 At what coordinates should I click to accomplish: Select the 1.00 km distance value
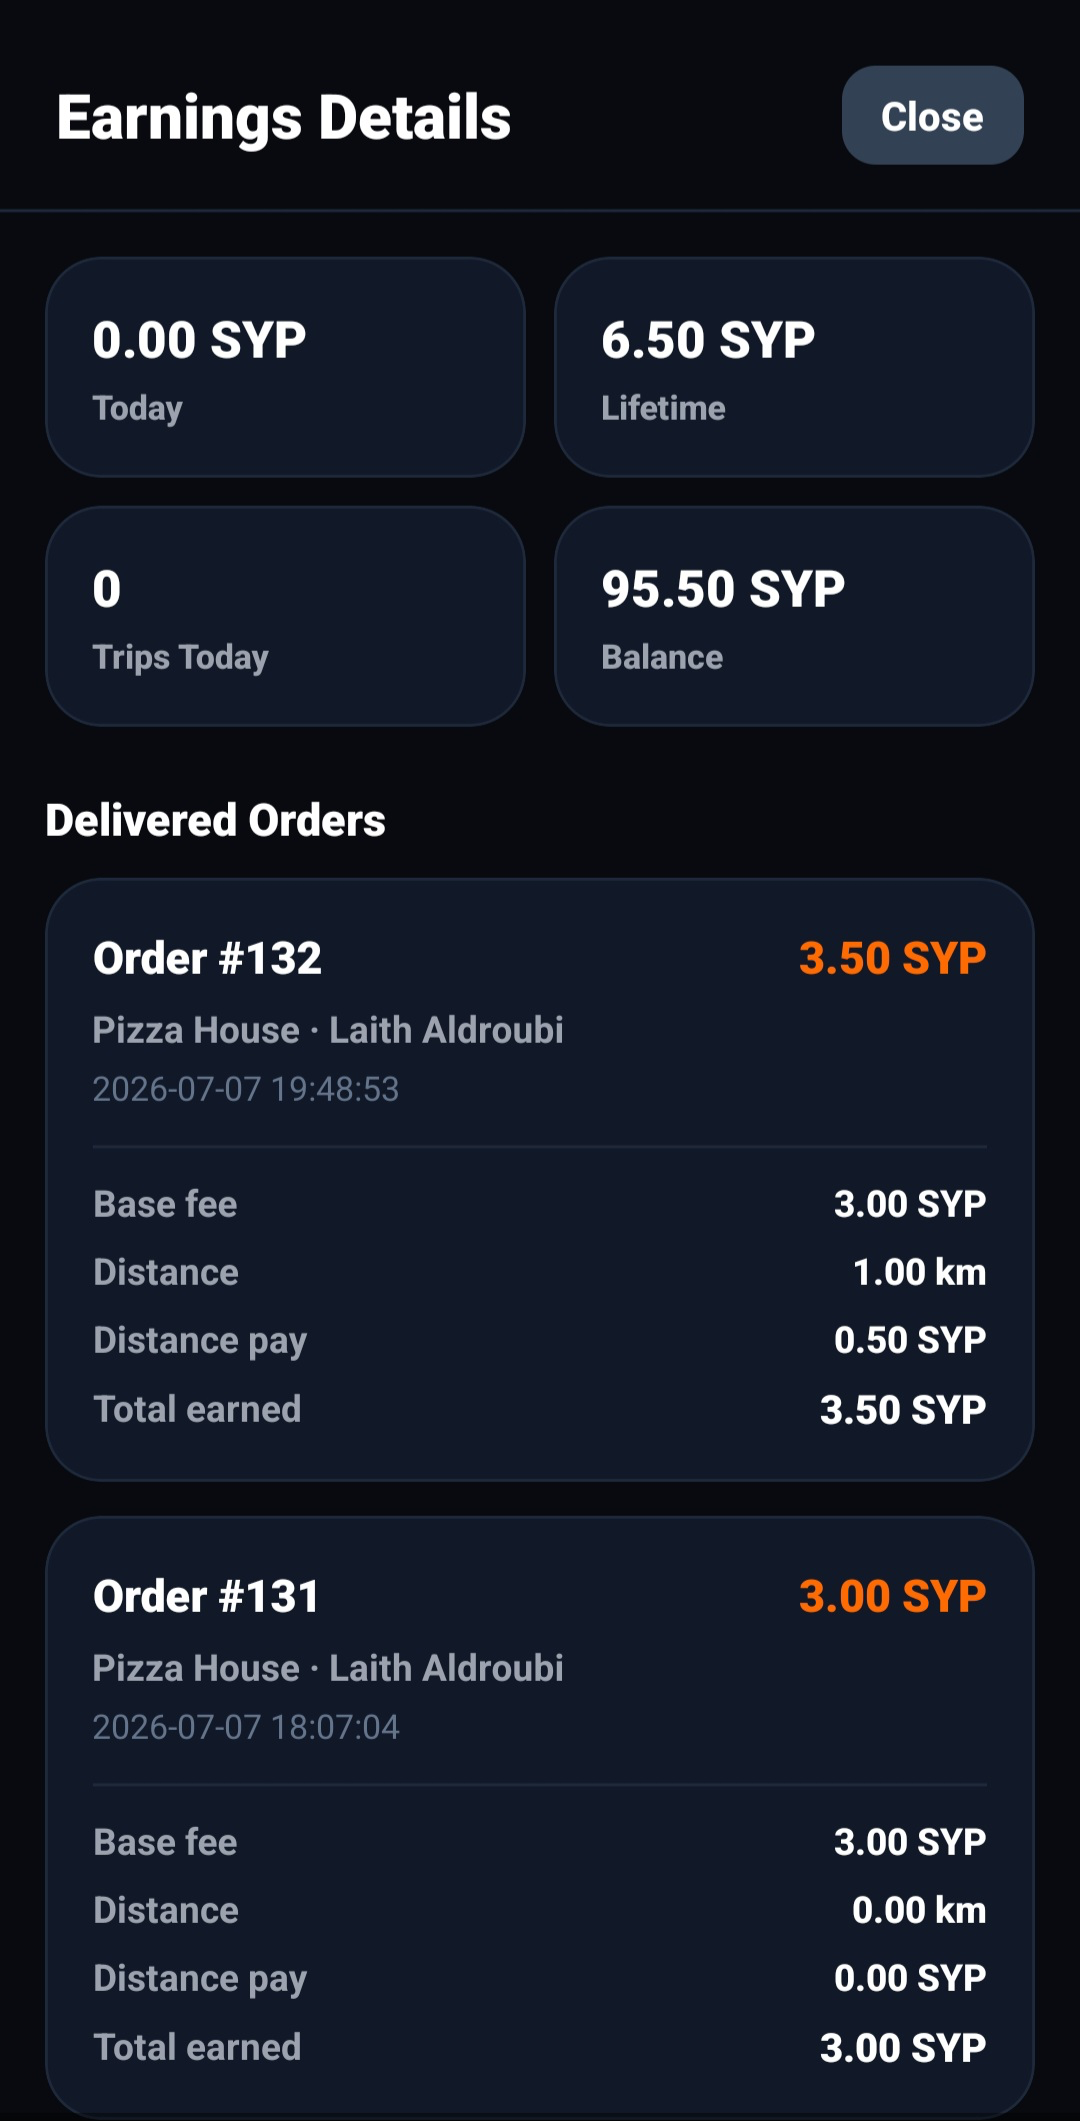click(x=919, y=1272)
